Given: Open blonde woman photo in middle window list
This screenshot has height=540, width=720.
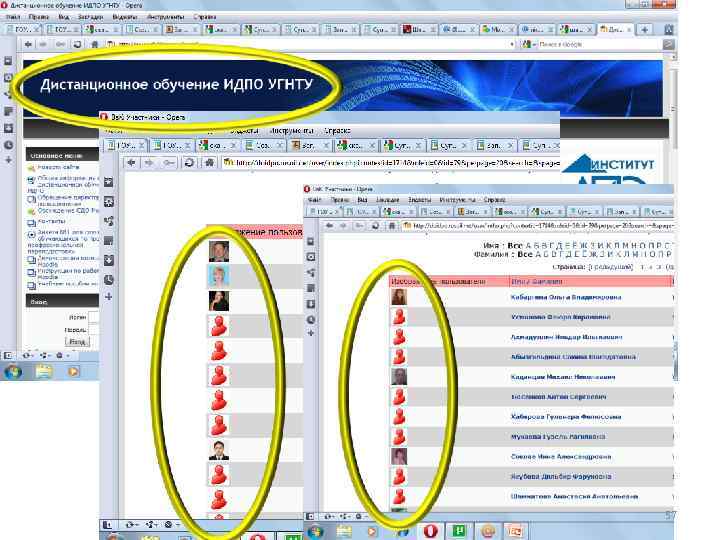Looking at the screenshot, I should 219,276.
